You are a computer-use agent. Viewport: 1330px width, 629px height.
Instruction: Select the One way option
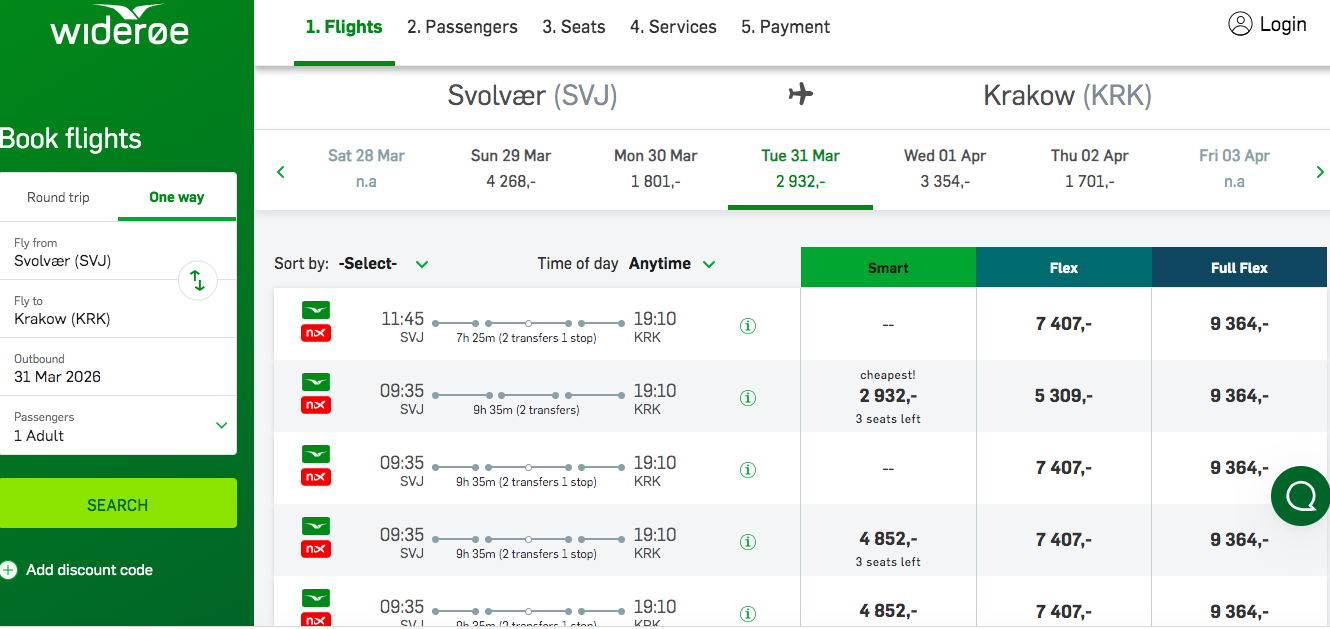point(177,197)
